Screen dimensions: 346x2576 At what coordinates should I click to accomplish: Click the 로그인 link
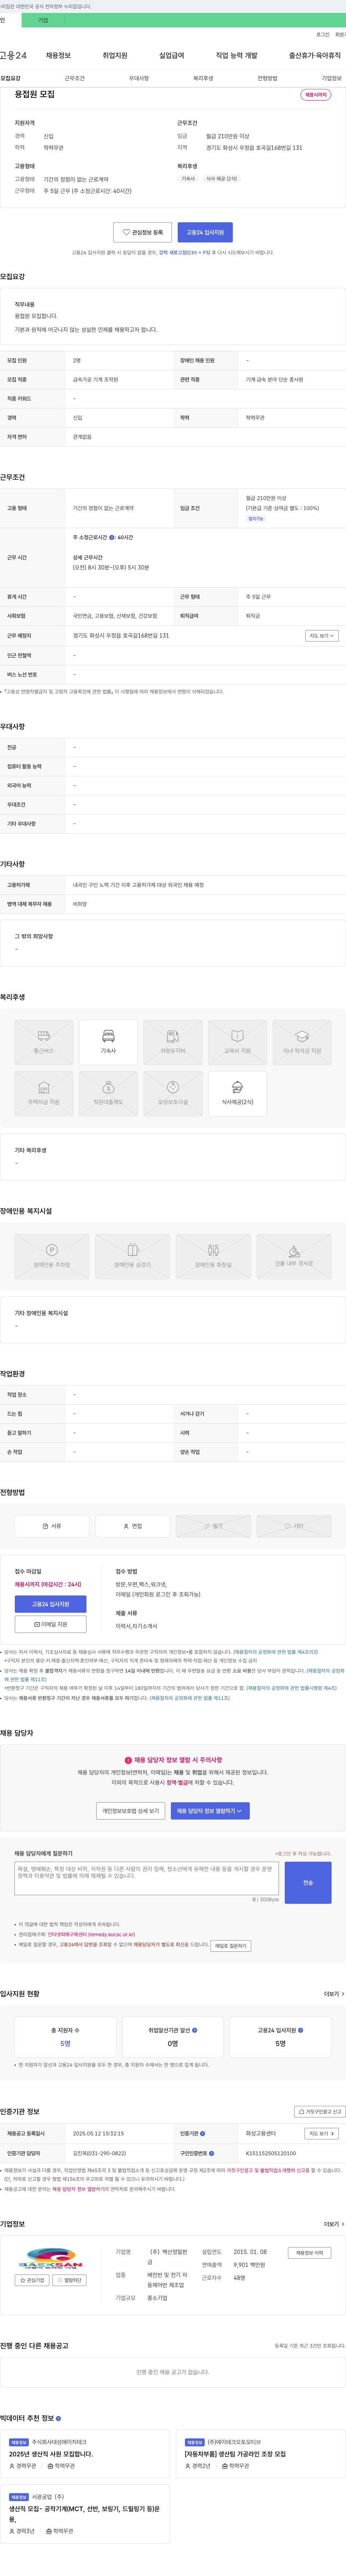point(323,34)
